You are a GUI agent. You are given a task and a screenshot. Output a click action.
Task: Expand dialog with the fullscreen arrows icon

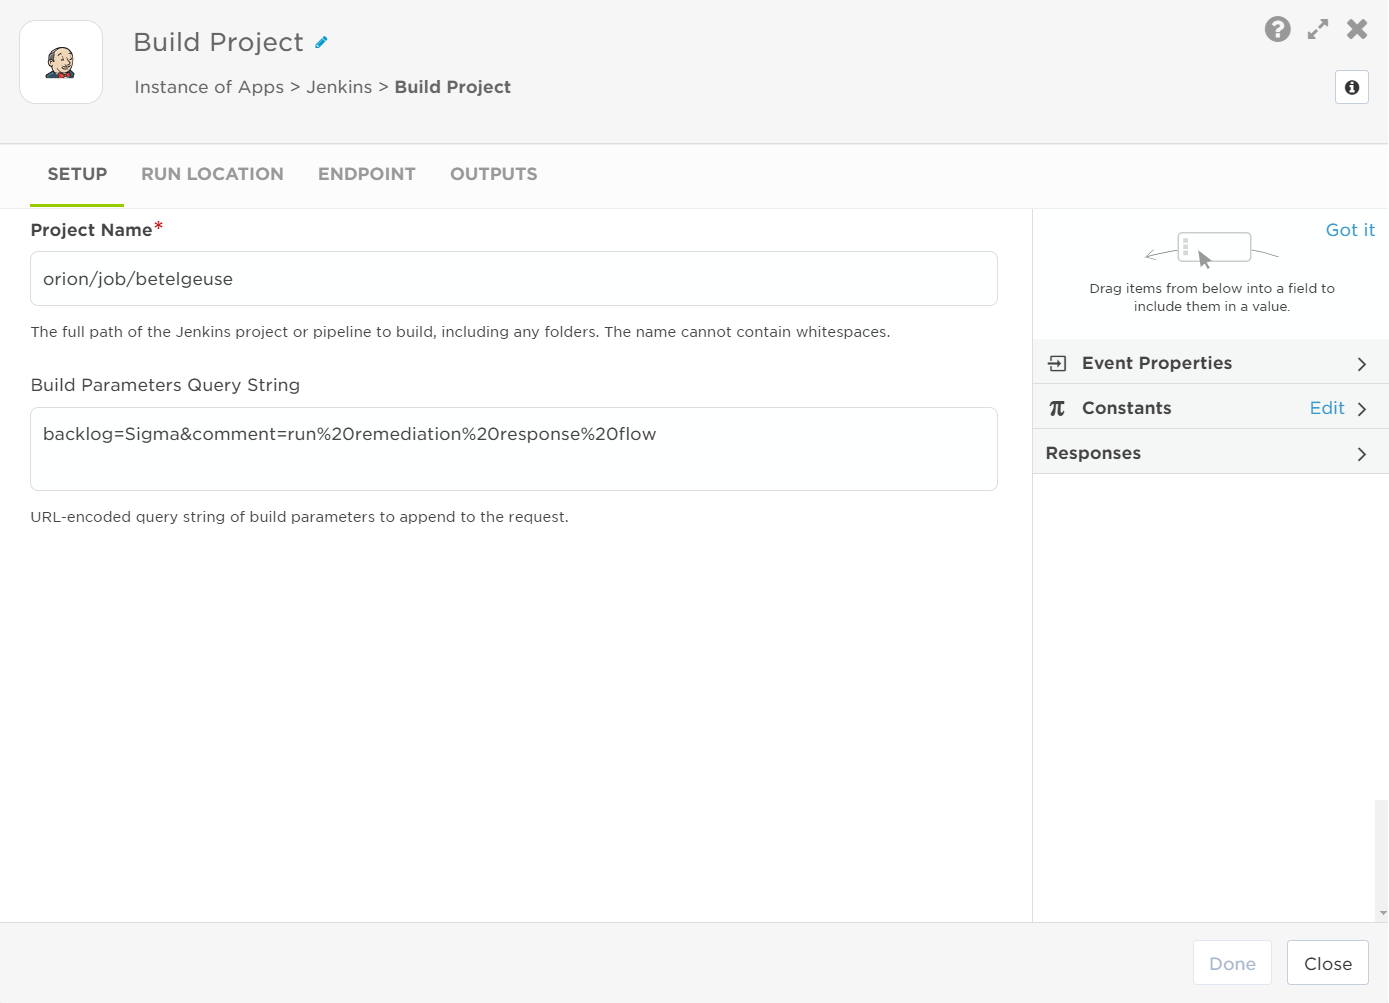pyautogui.click(x=1318, y=29)
